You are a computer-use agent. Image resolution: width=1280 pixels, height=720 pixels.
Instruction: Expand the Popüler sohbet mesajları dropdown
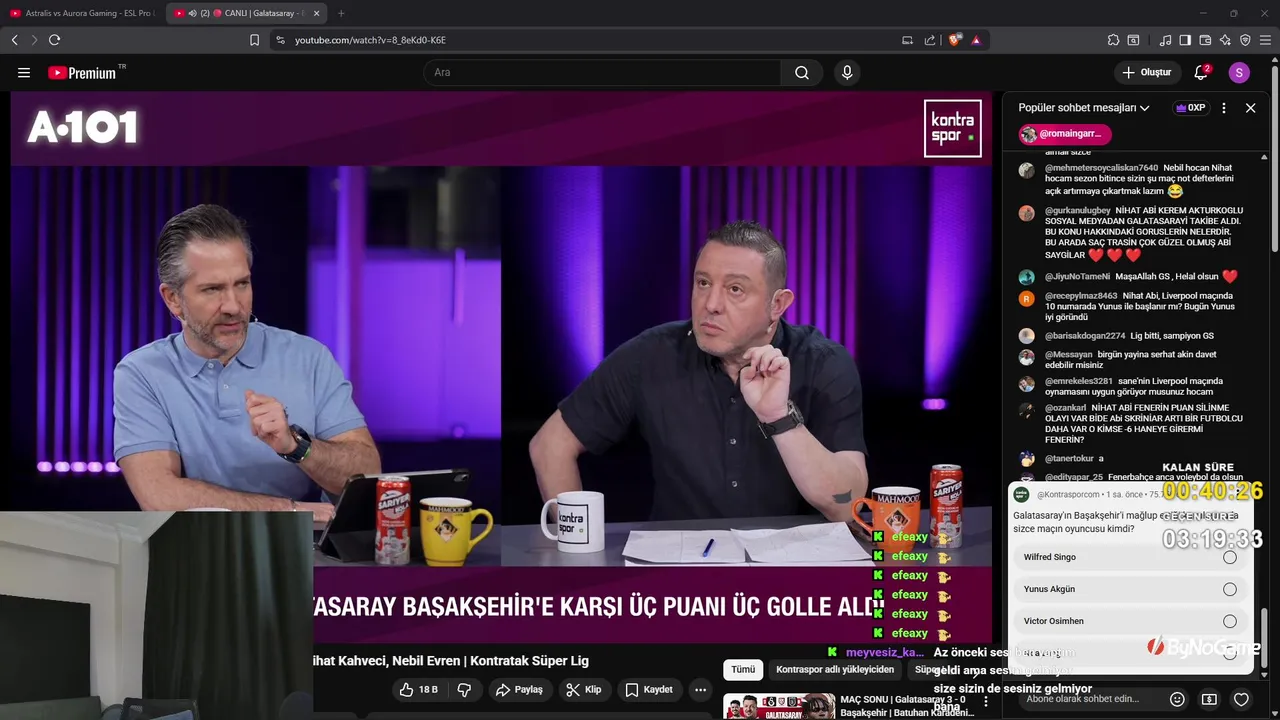1084,108
